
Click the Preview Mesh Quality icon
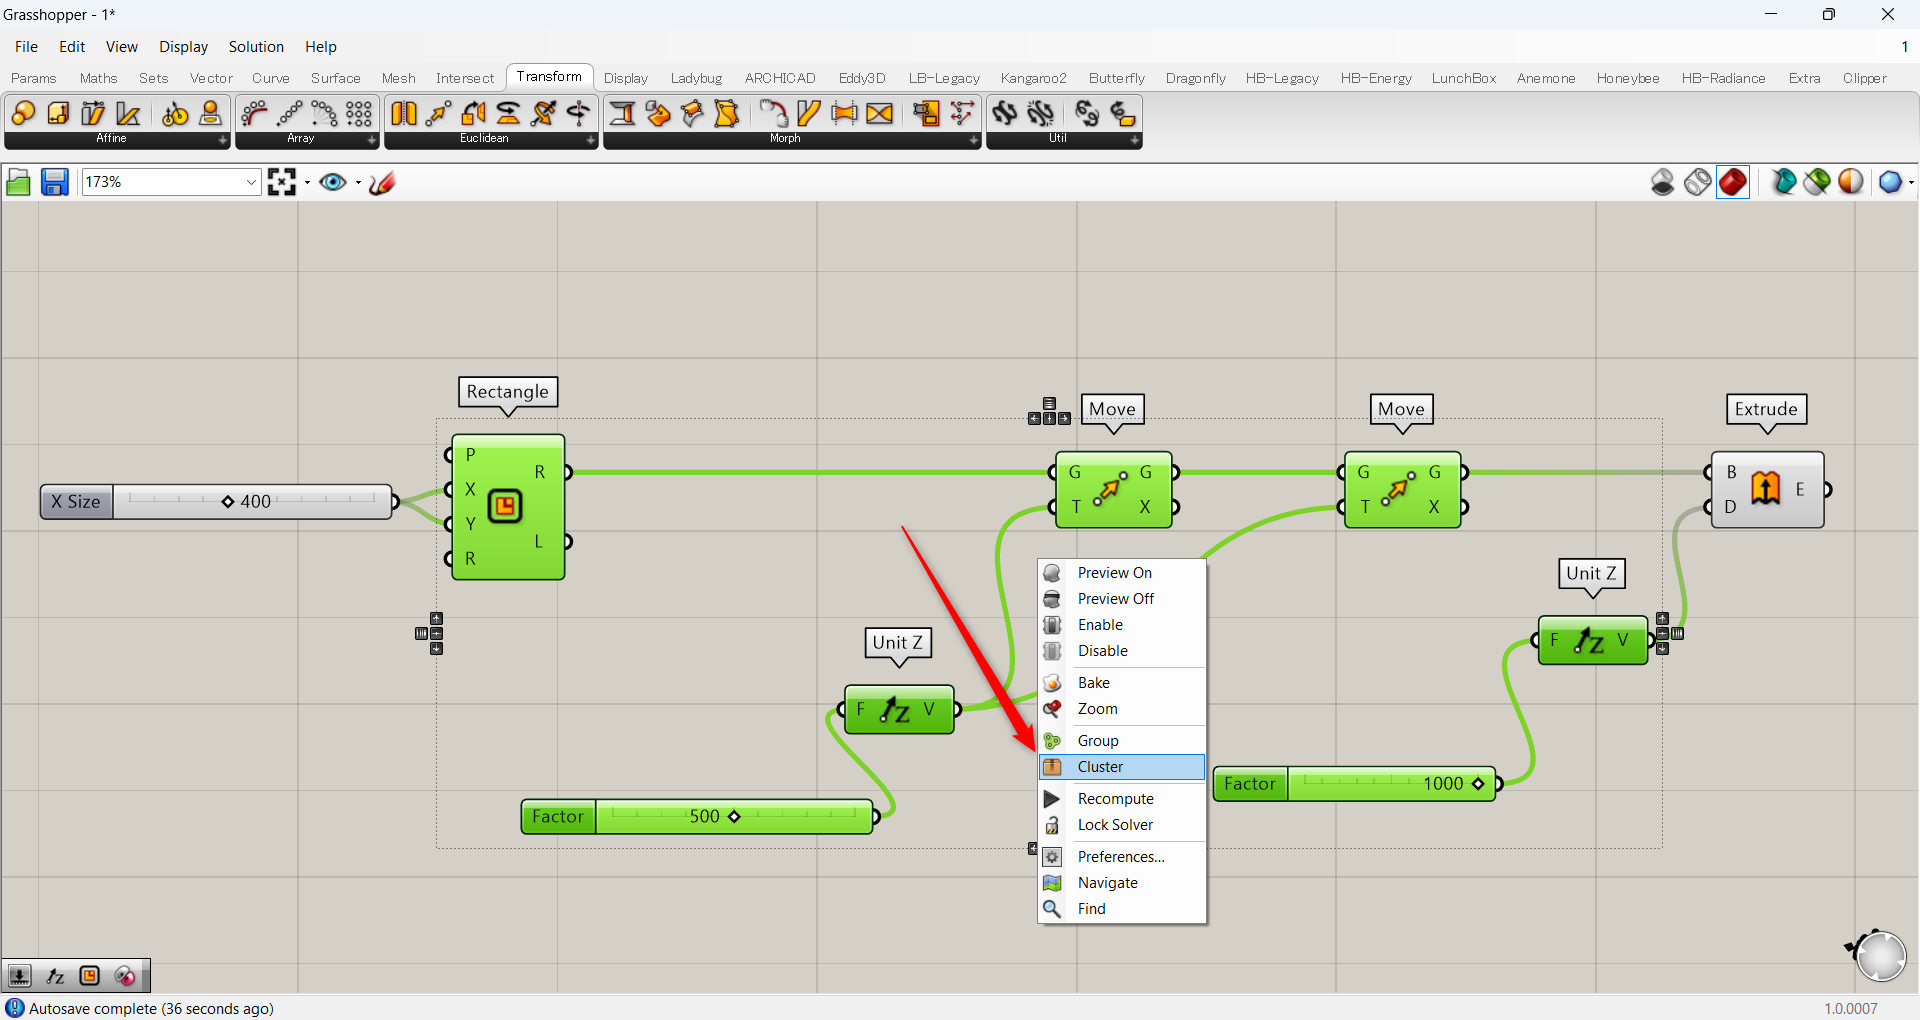[x=1890, y=182]
